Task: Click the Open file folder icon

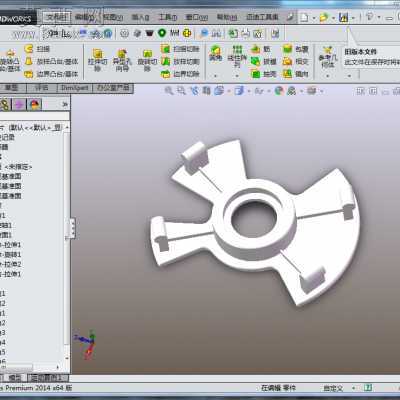Action: point(324,17)
